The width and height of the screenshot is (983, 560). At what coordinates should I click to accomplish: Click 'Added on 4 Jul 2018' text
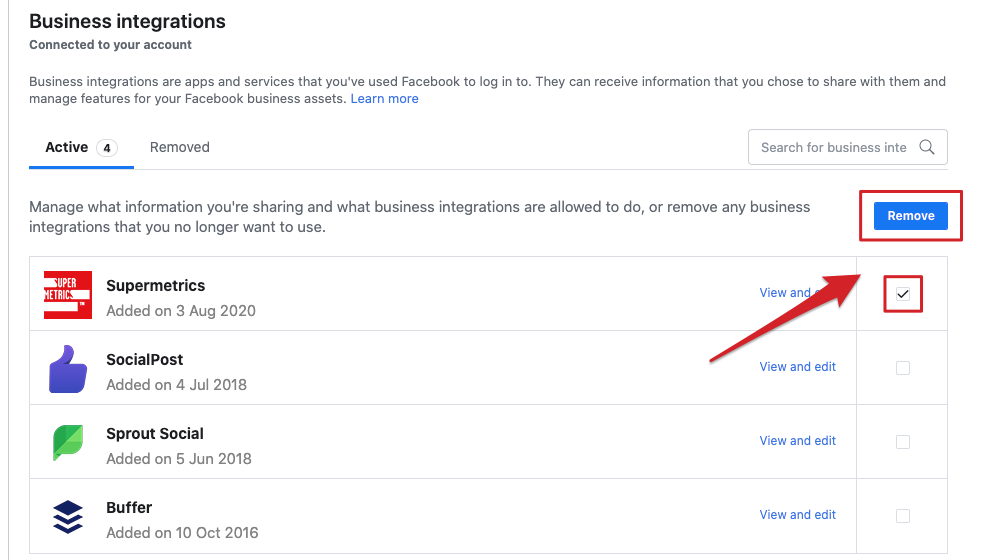(x=176, y=385)
